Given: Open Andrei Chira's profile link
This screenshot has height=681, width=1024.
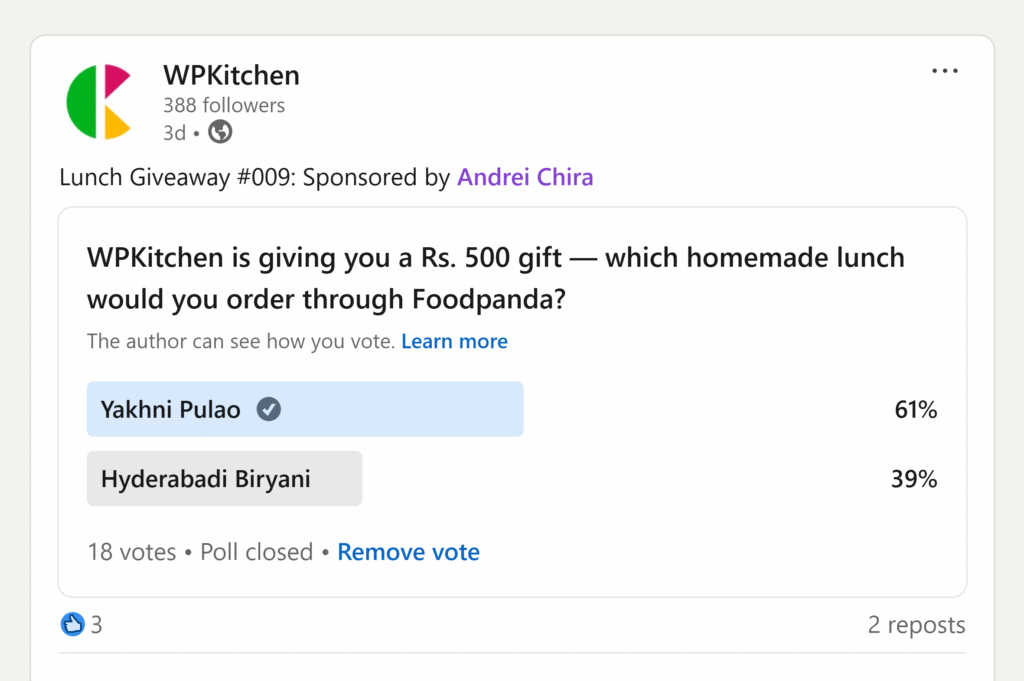Looking at the screenshot, I should [x=525, y=178].
